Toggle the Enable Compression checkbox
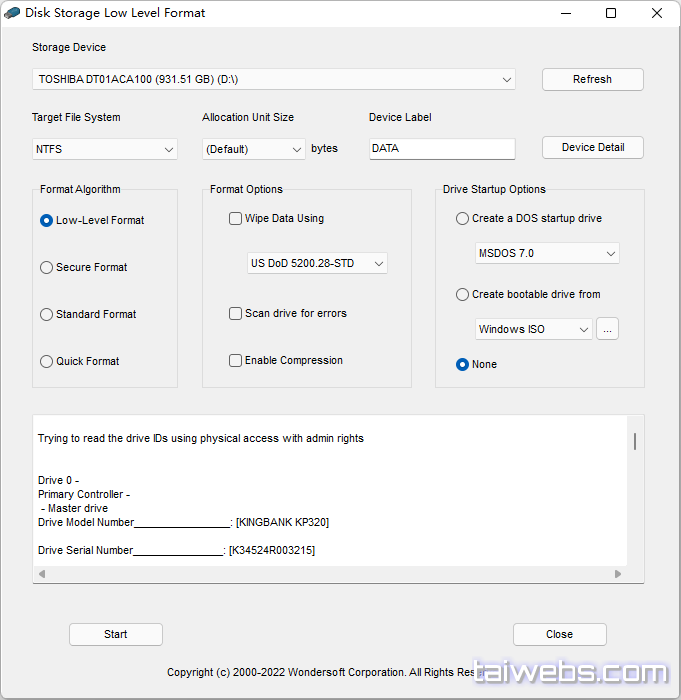Image resolution: width=681 pixels, height=700 pixels. click(236, 360)
